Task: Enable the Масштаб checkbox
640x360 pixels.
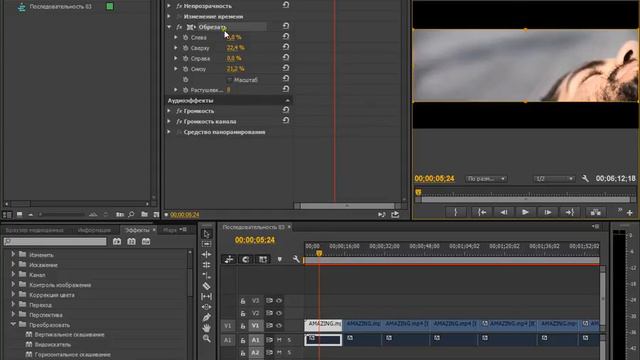Action: point(229,80)
